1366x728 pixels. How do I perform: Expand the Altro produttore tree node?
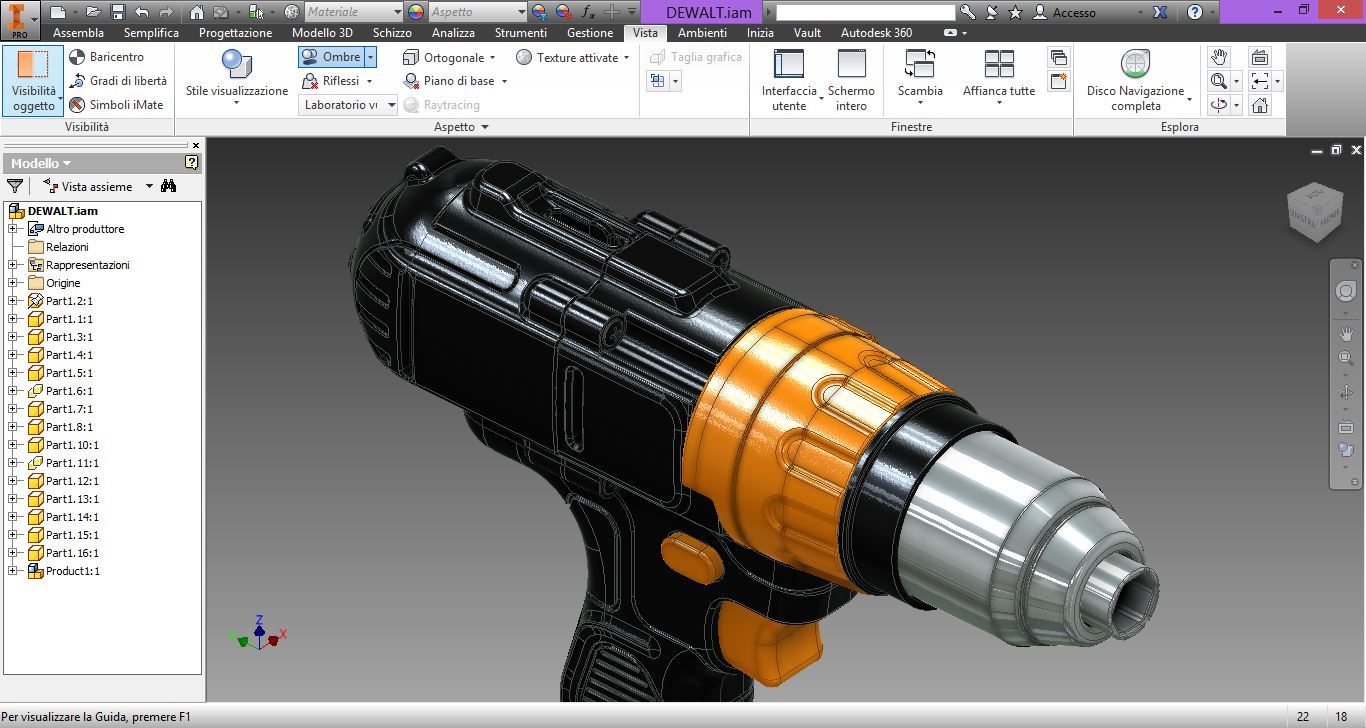coord(13,229)
